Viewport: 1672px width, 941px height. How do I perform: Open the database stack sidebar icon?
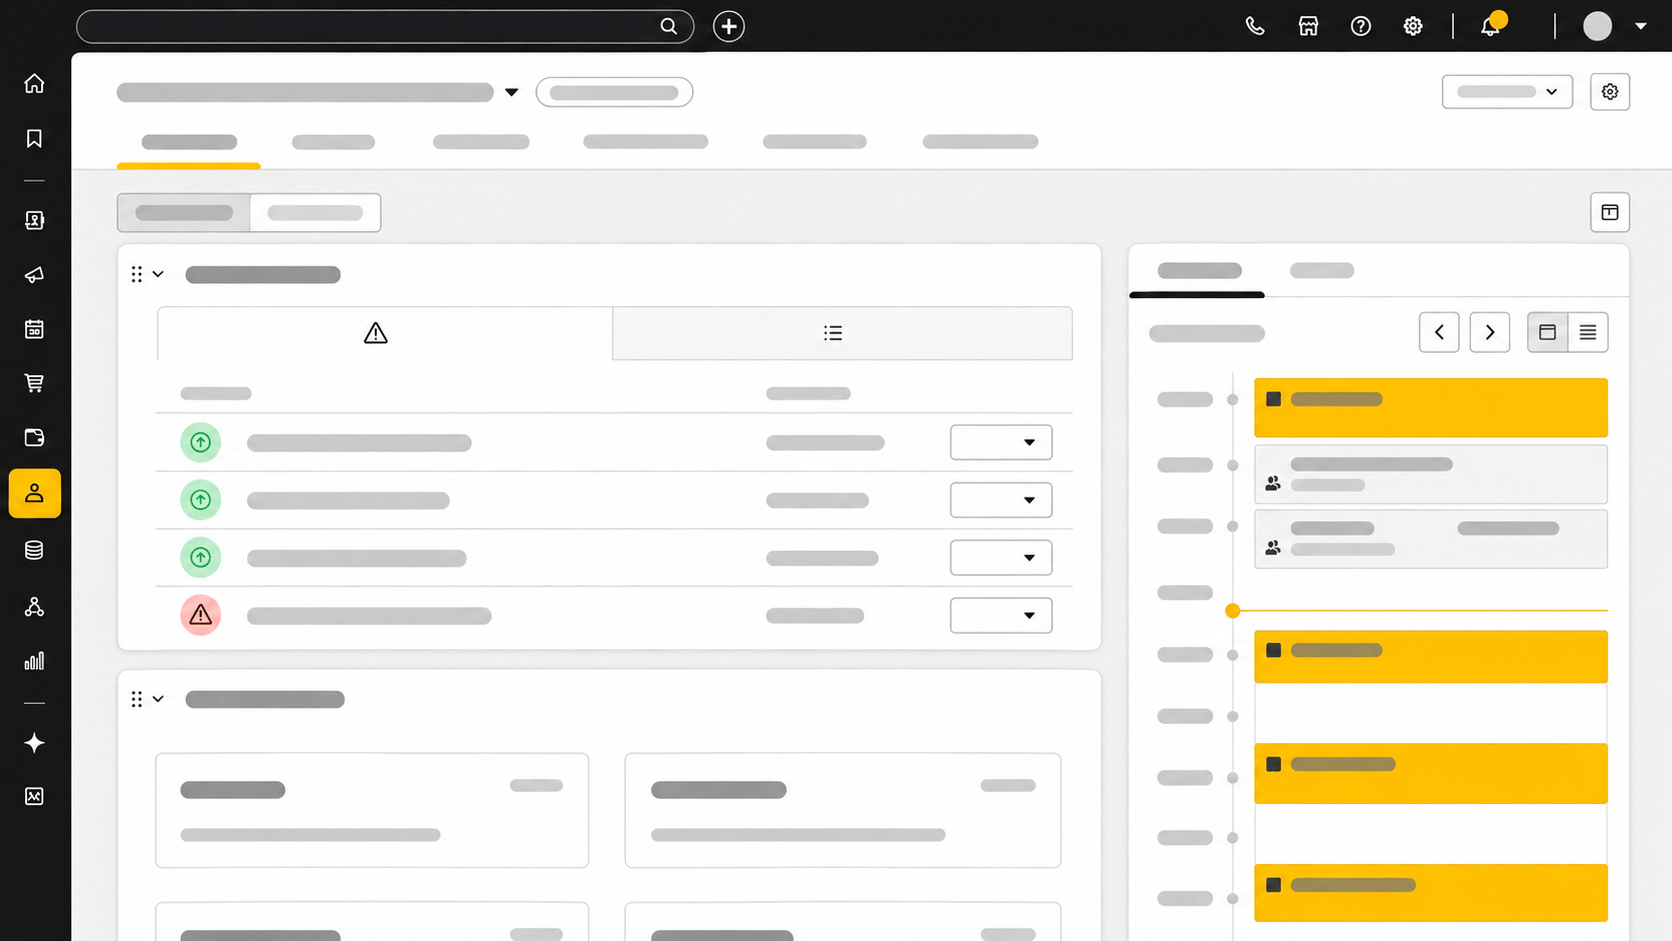click(x=34, y=550)
